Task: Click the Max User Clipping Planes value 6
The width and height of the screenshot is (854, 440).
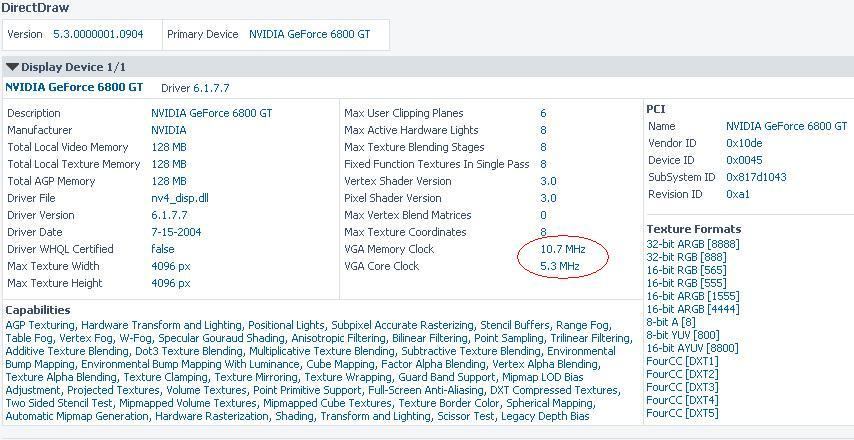Action: tap(543, 113)
